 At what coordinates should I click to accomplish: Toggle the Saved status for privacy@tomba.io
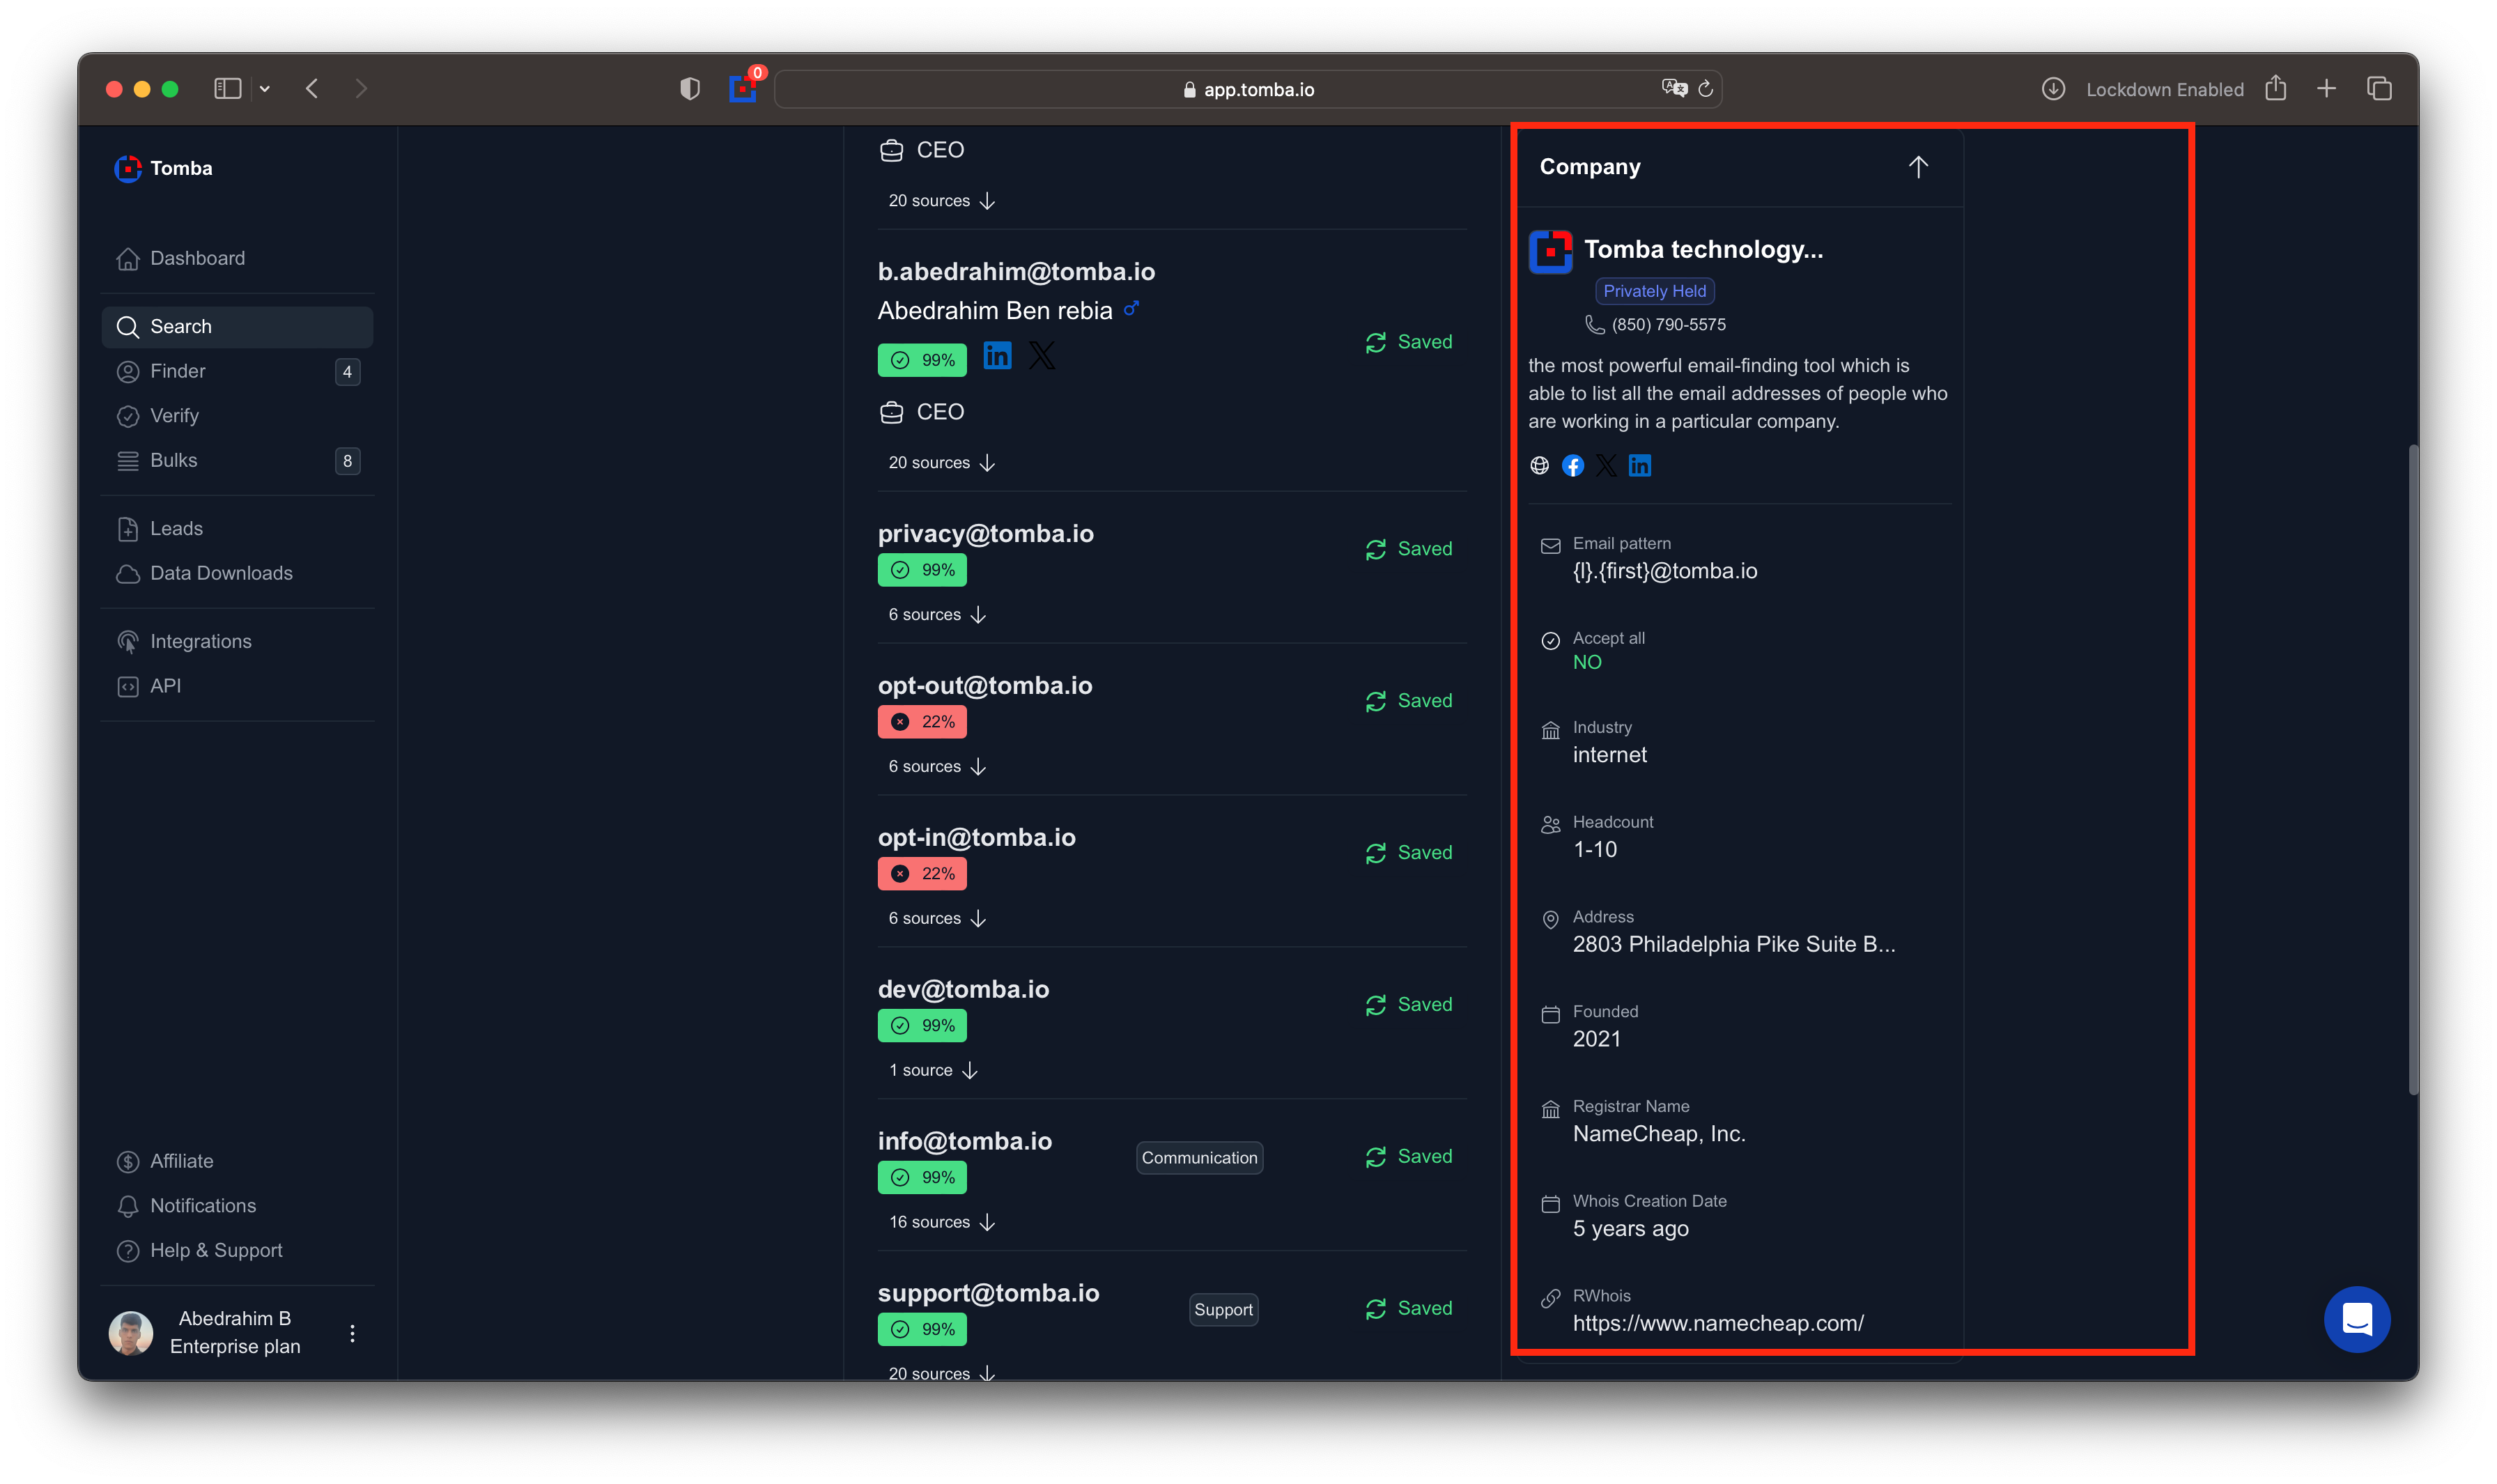click(1408, 549)
